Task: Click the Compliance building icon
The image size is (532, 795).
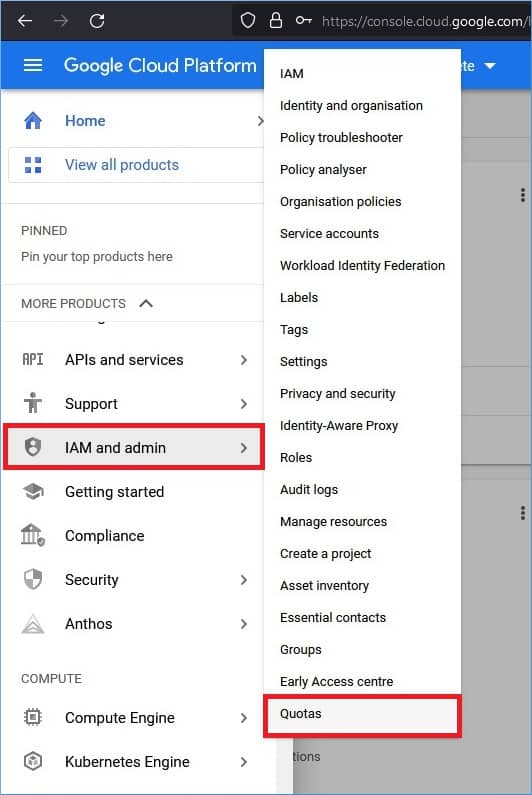Action: point(33,535)
